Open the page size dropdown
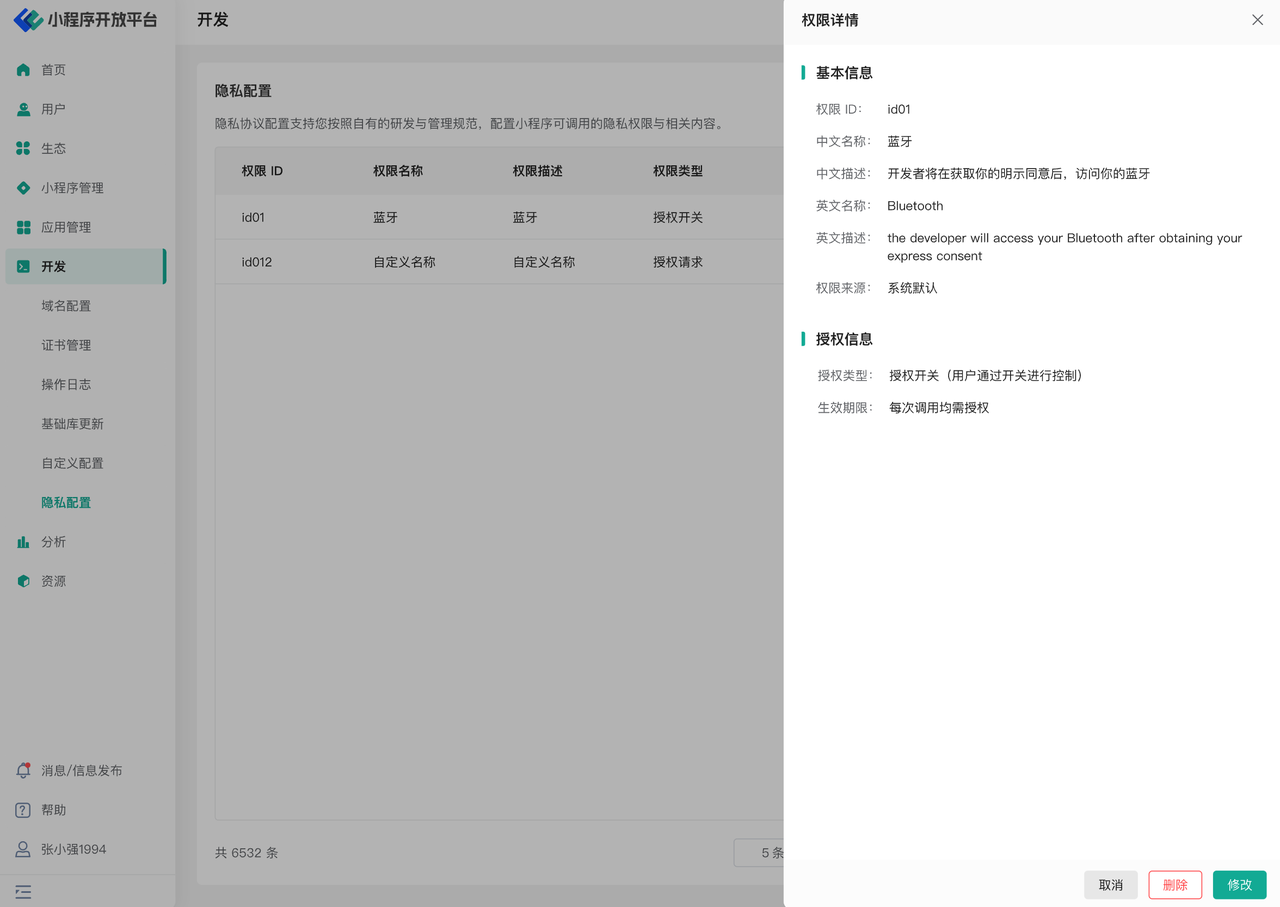Image resolution: width=1280 pixels, height=907 pixels. point(760,853)
